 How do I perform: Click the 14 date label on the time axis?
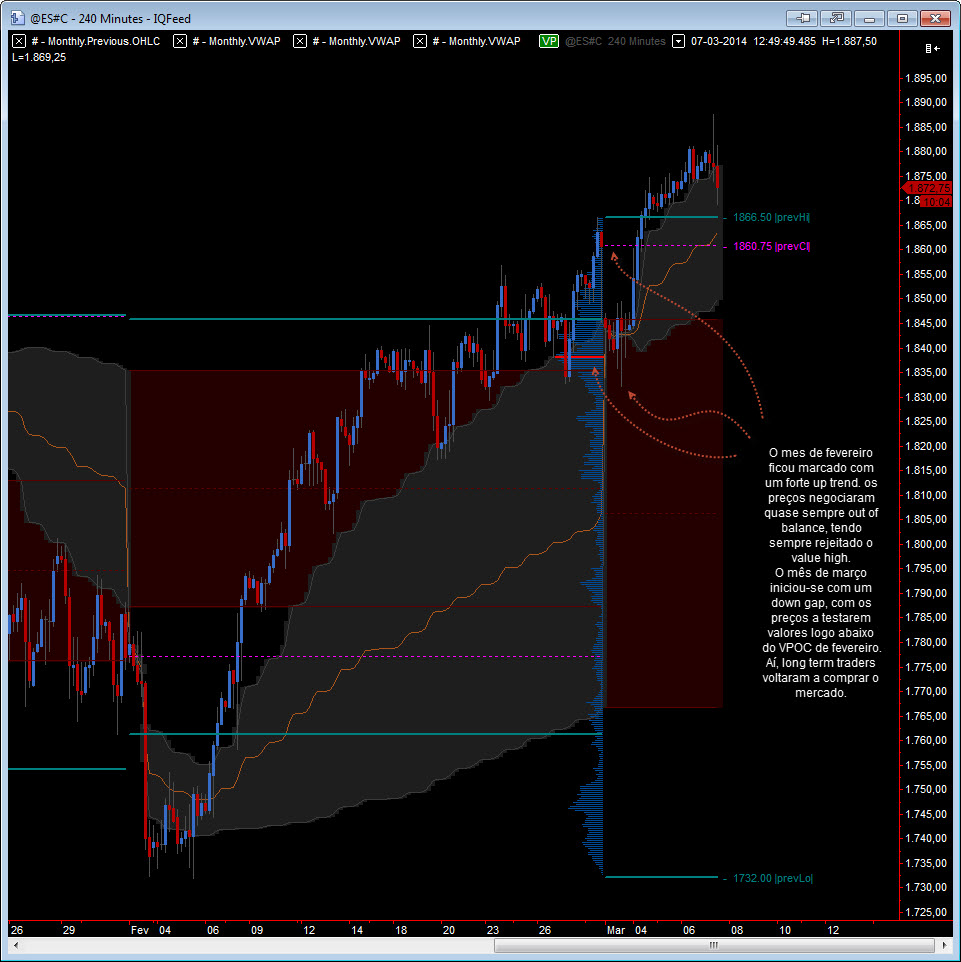(x=357, y=930)
